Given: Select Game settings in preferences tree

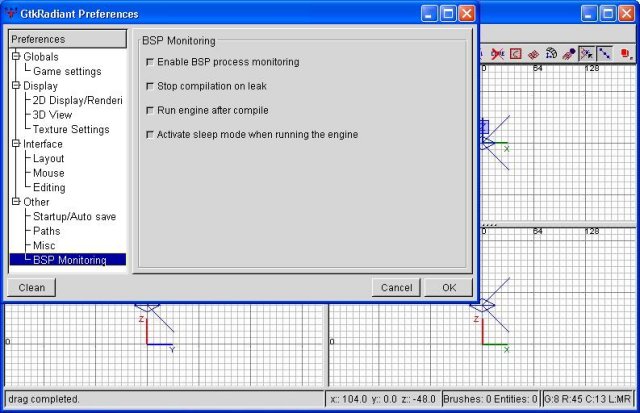Looking at the screenshot, I should 67,71.
